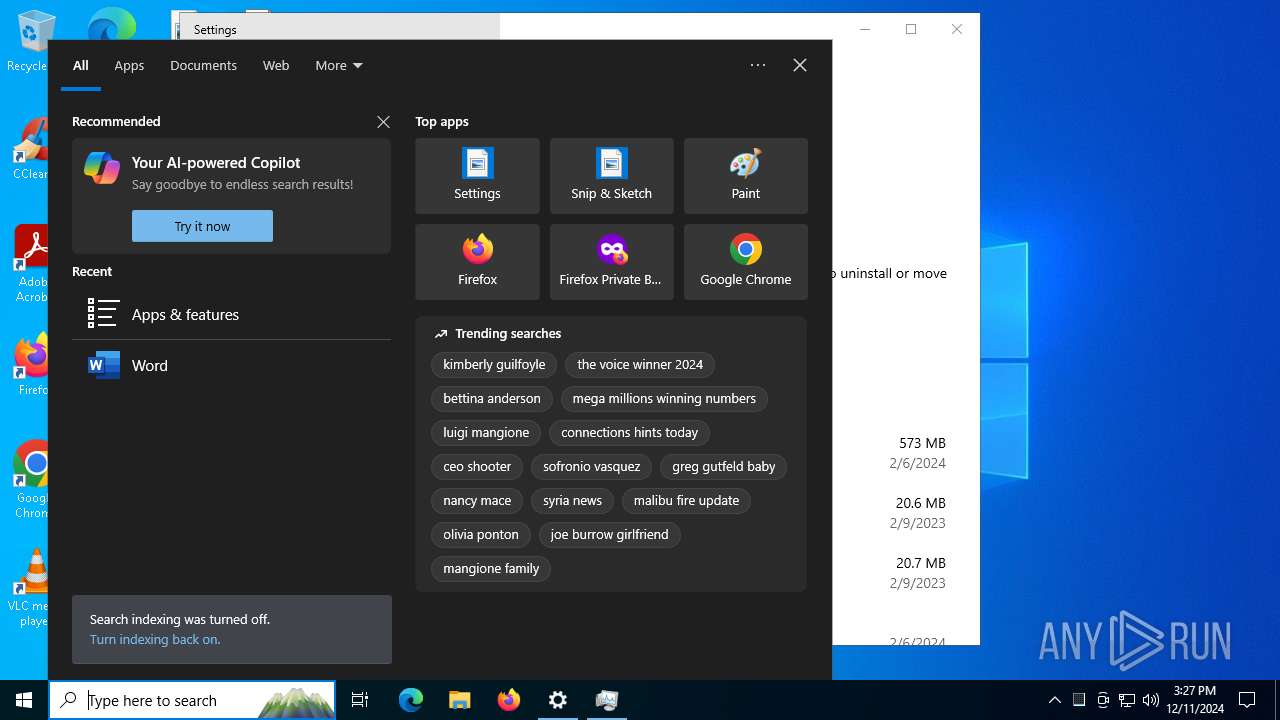
Task: Open File Explorer from taskbar
Action: tap(459, 700)
